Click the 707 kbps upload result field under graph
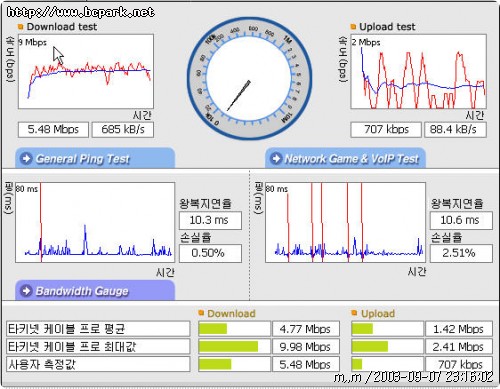 pos(386,130)
